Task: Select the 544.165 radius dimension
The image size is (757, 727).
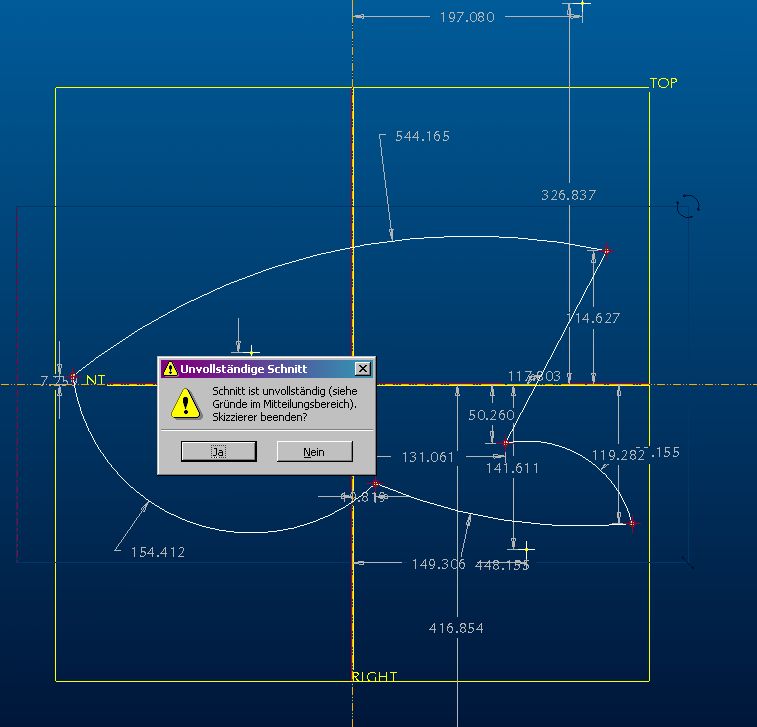Action: [422, 136]
